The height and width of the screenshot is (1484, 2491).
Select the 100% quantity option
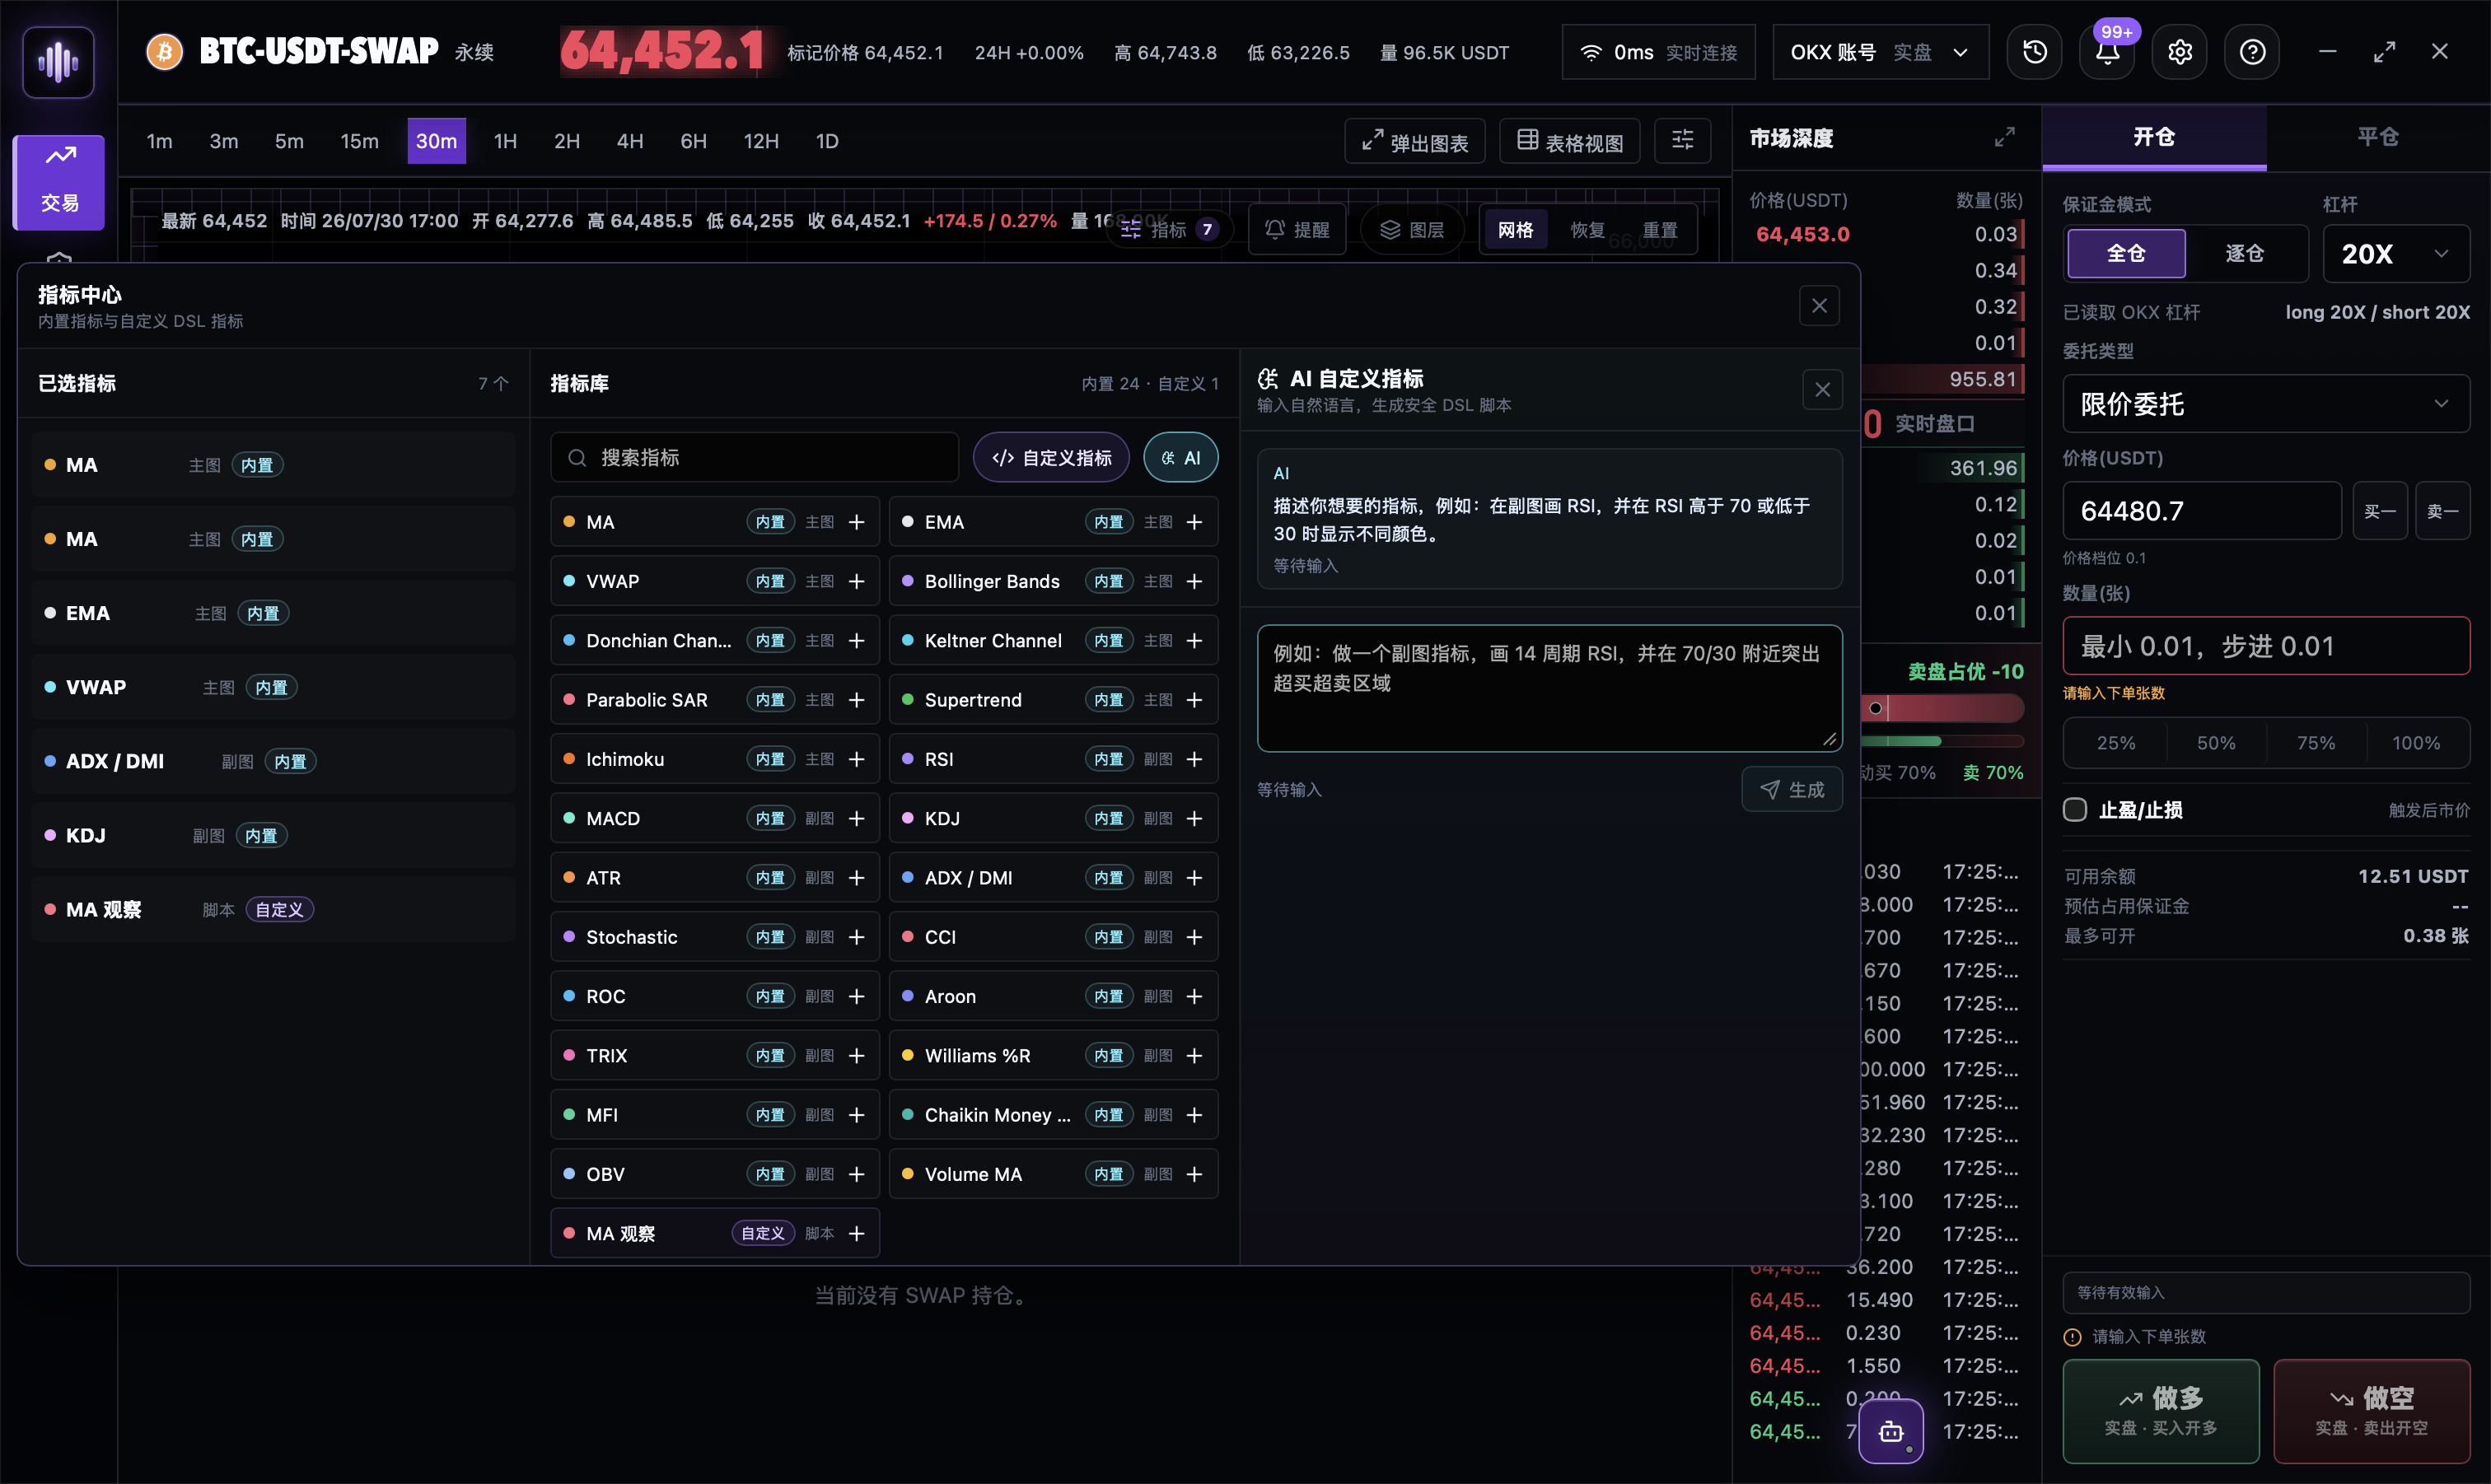(2416, 743)
